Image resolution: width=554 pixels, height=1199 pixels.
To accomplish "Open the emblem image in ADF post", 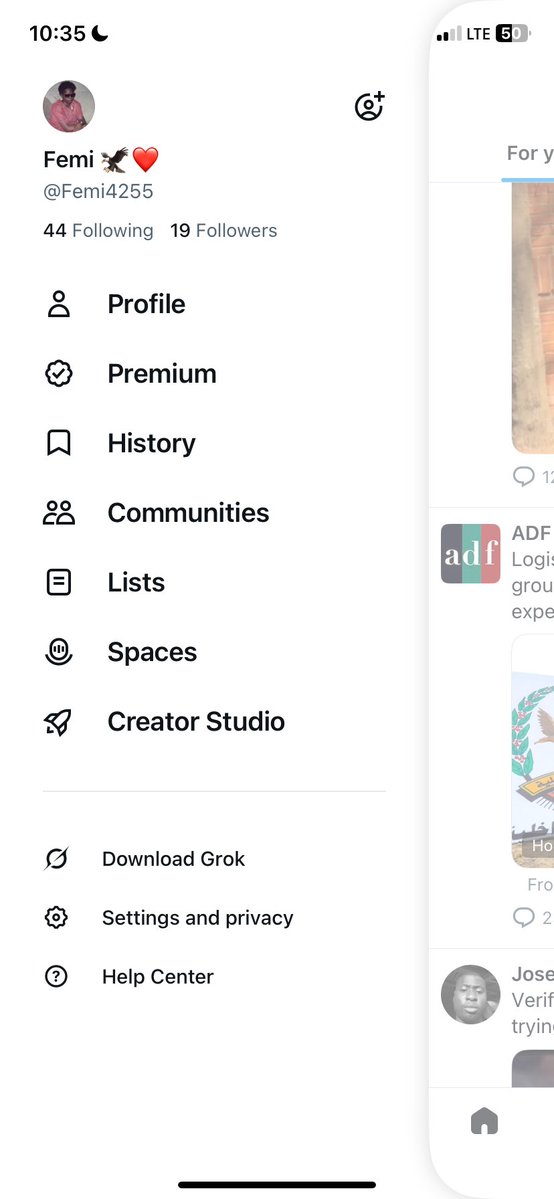I will 533,751.
